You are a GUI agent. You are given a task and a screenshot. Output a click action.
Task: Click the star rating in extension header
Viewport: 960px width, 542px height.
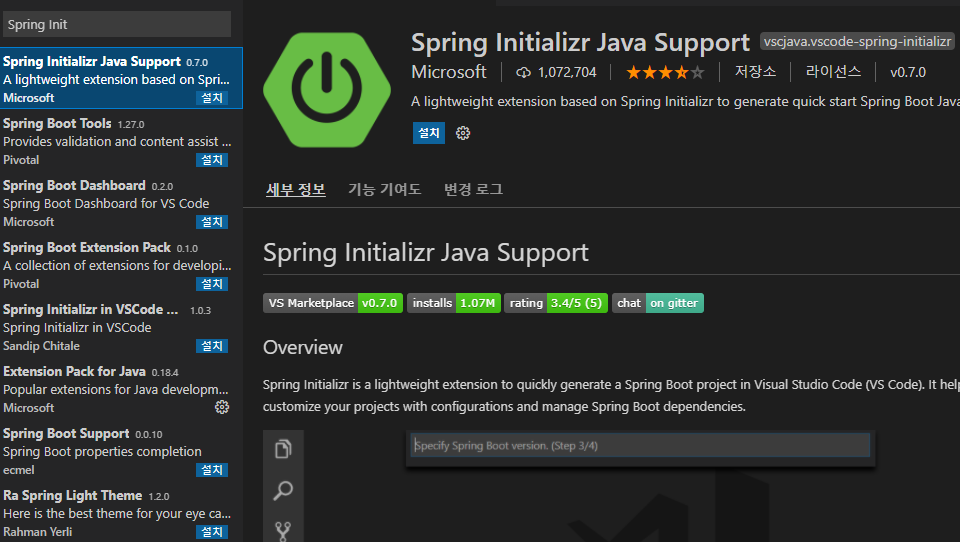[665, 72]
